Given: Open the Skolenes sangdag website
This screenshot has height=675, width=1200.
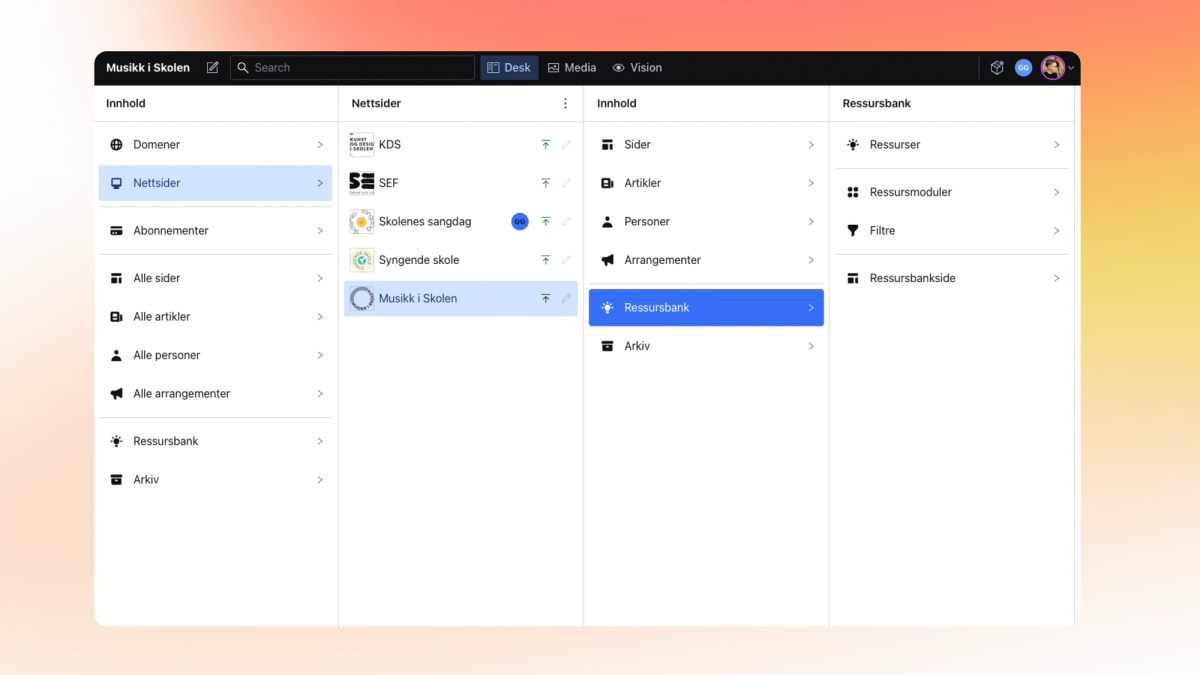Looking at the screenshot, I should (x=461, y=222).
